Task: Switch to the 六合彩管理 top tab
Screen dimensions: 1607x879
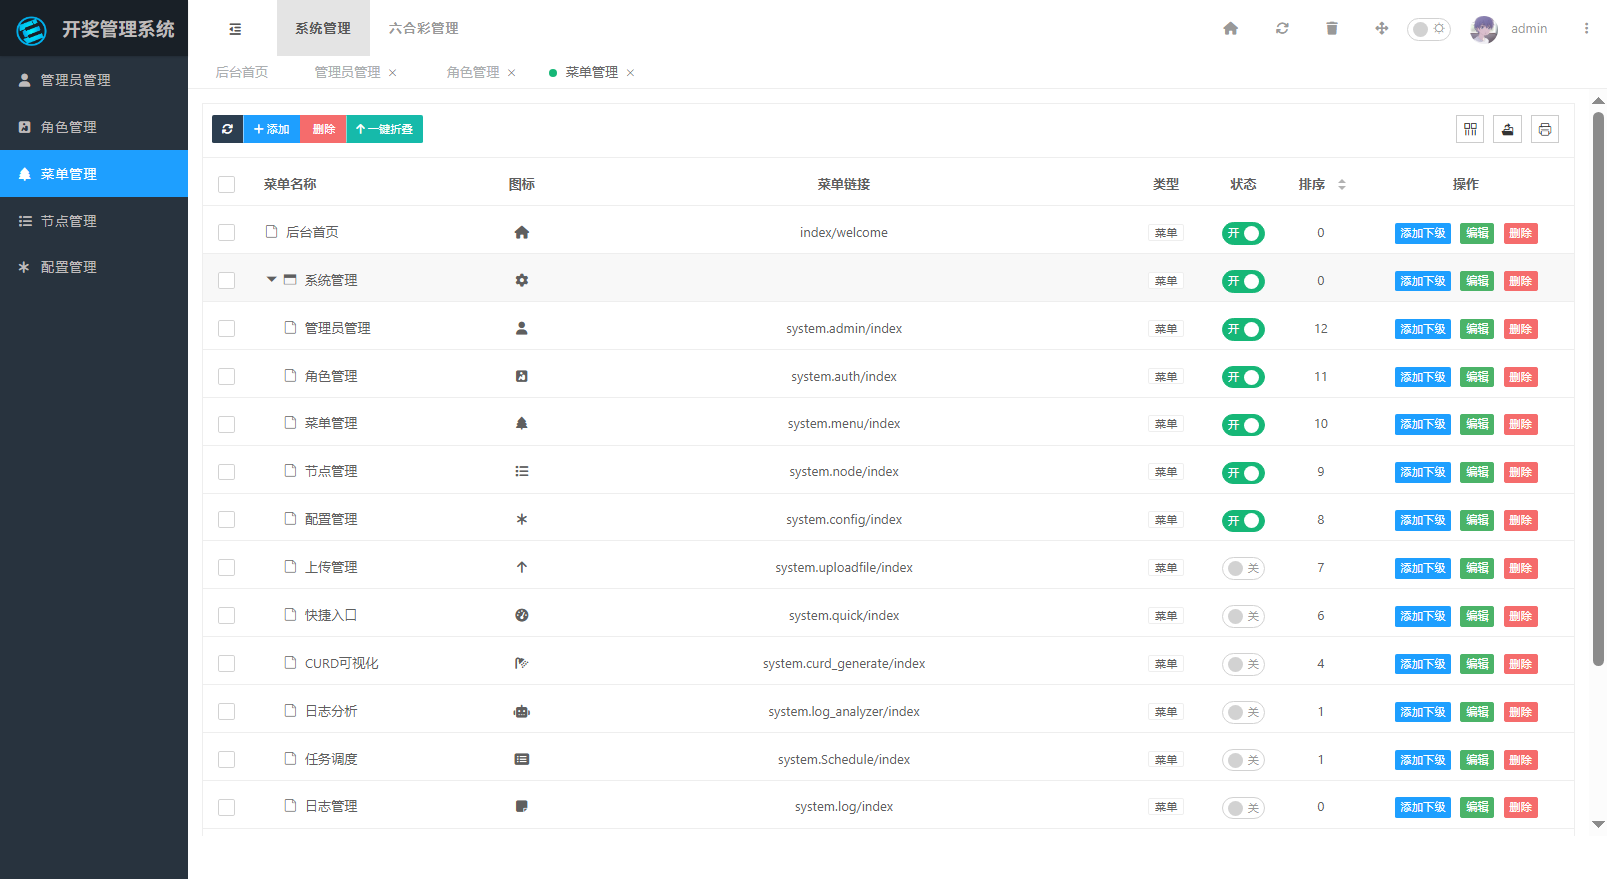Action: (x=424, y=28)
